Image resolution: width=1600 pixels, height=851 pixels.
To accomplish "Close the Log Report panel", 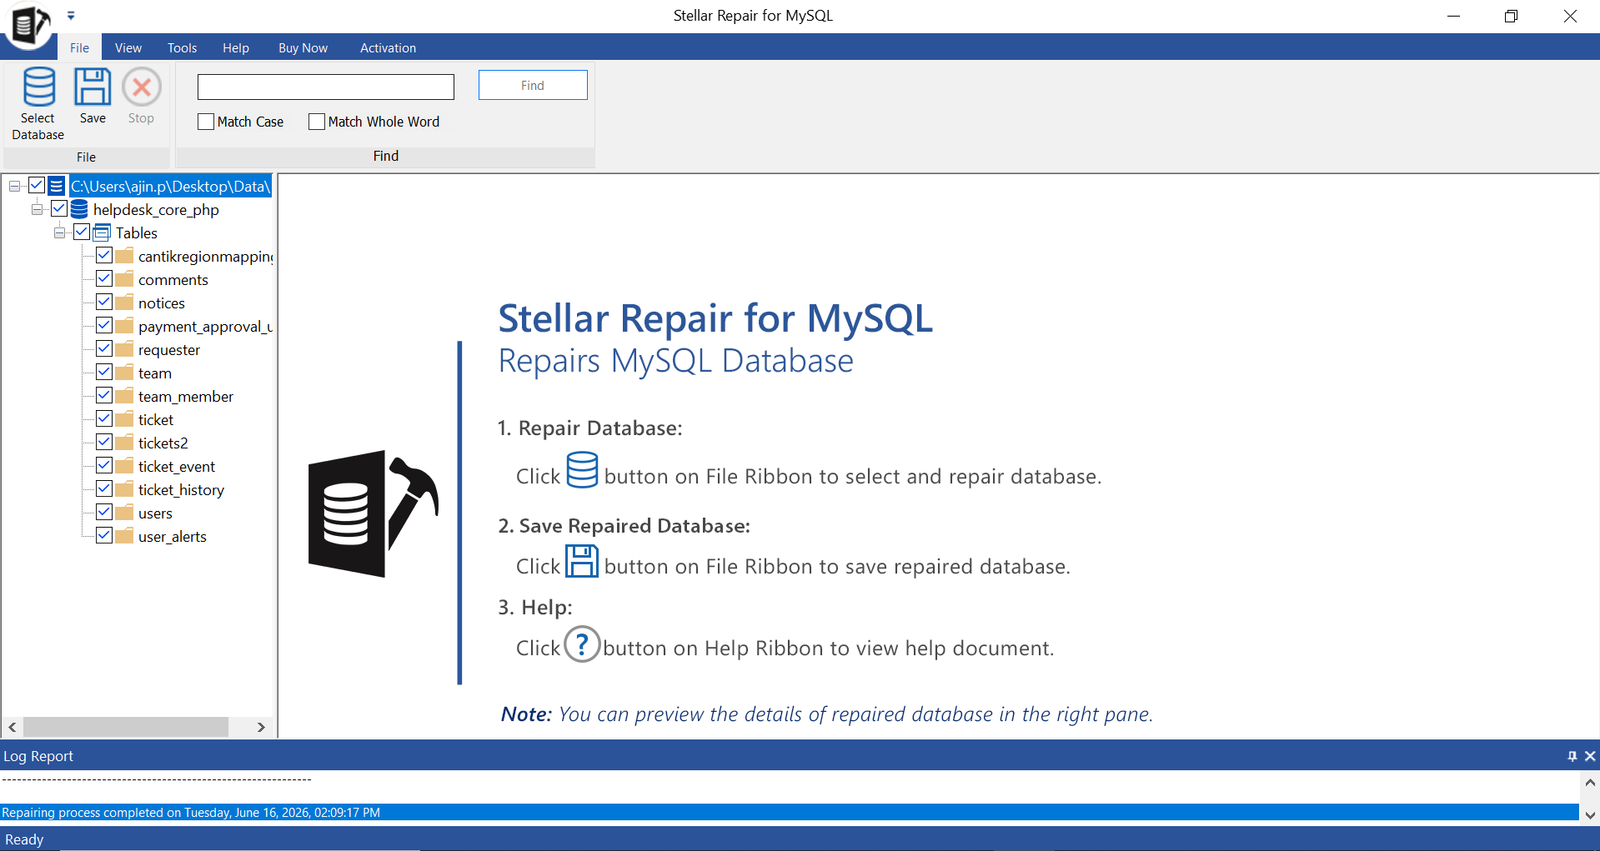I will coord(1590,756).
